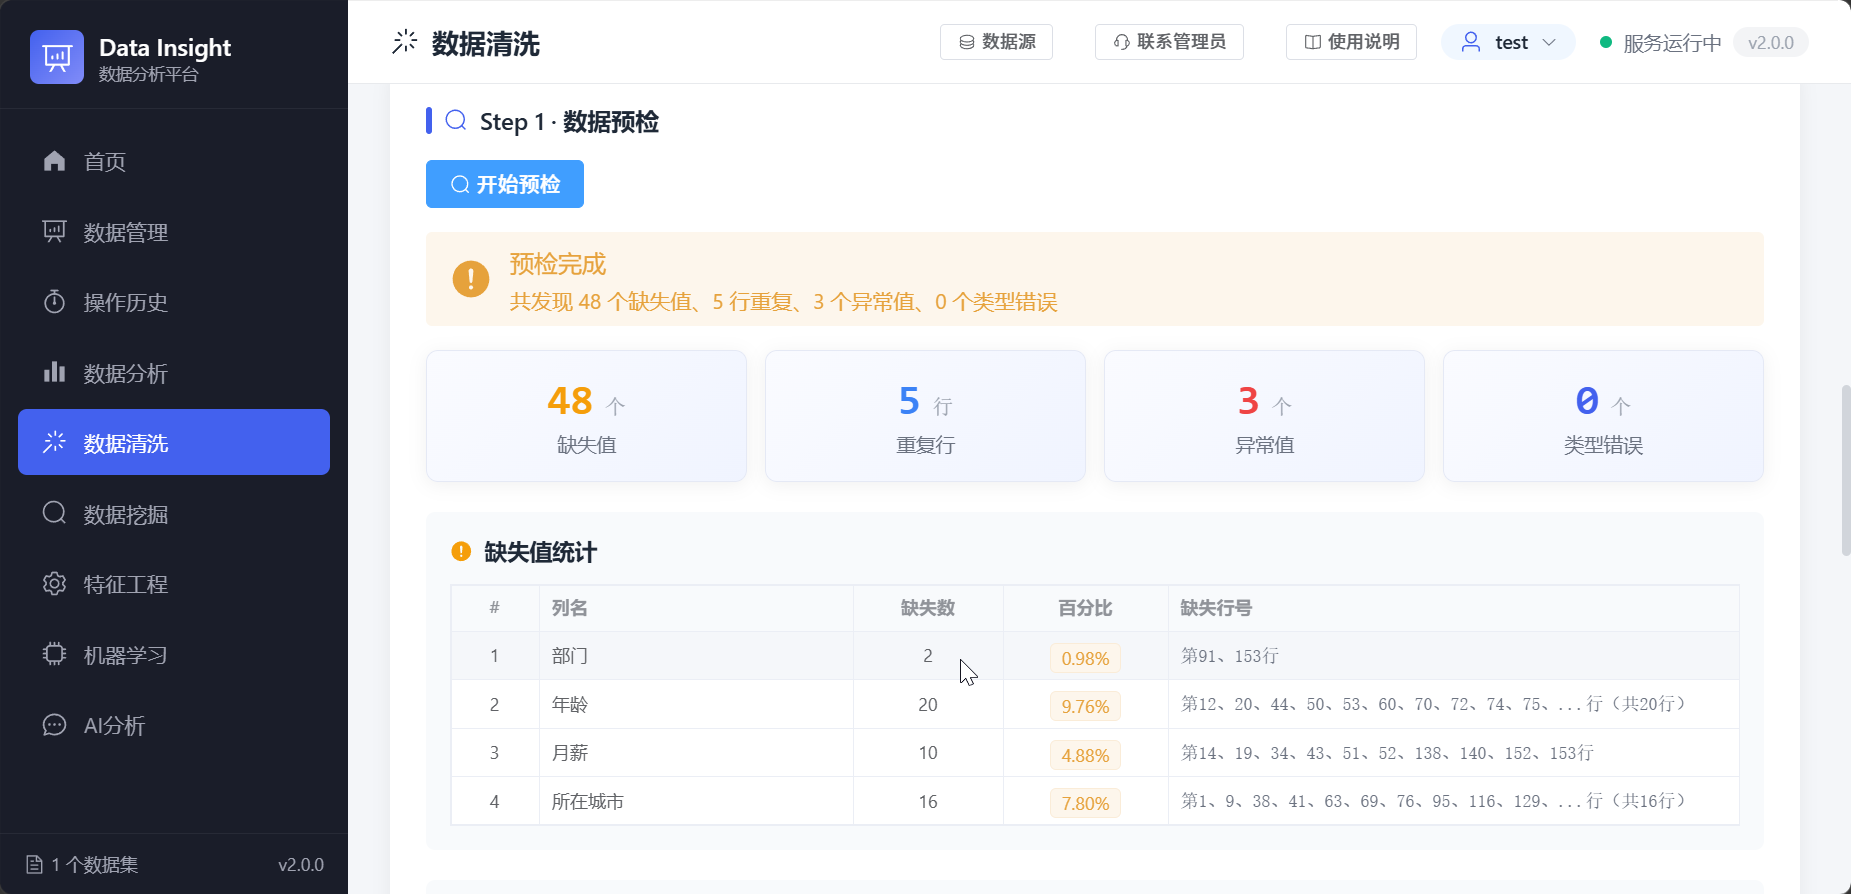Open 数据挖掘 section
The height and width of the screenshot is (894, 1851).
coord(174,514)
